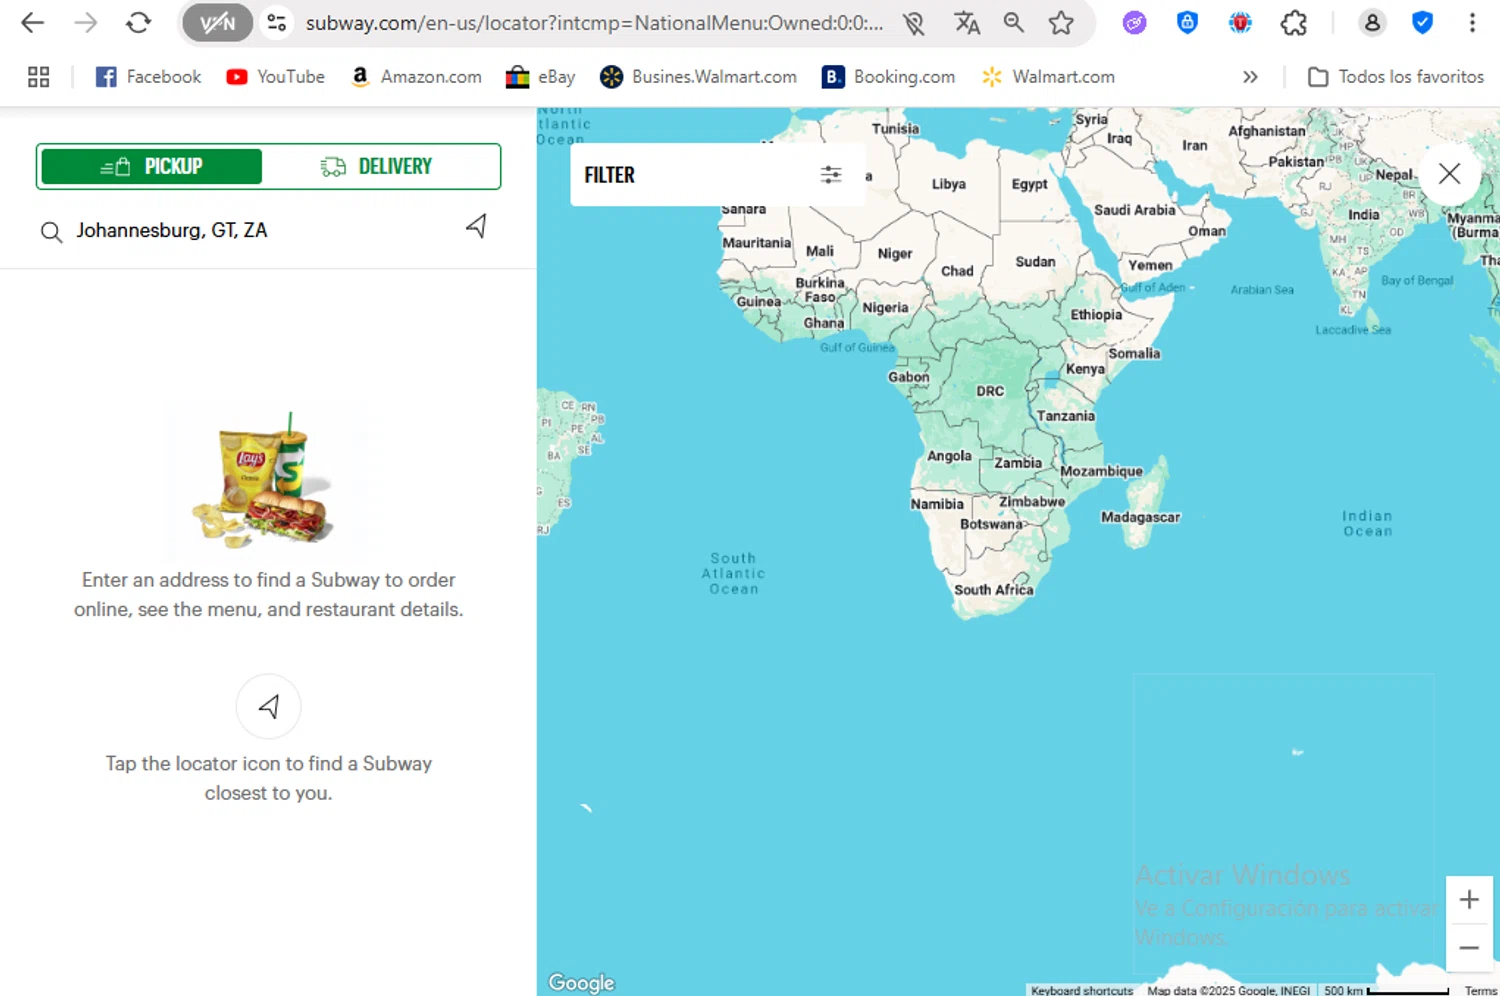Screen dimensions: 1500x996
Task: Open the VPN extension badge in address bar
Action: coord(217,22)
